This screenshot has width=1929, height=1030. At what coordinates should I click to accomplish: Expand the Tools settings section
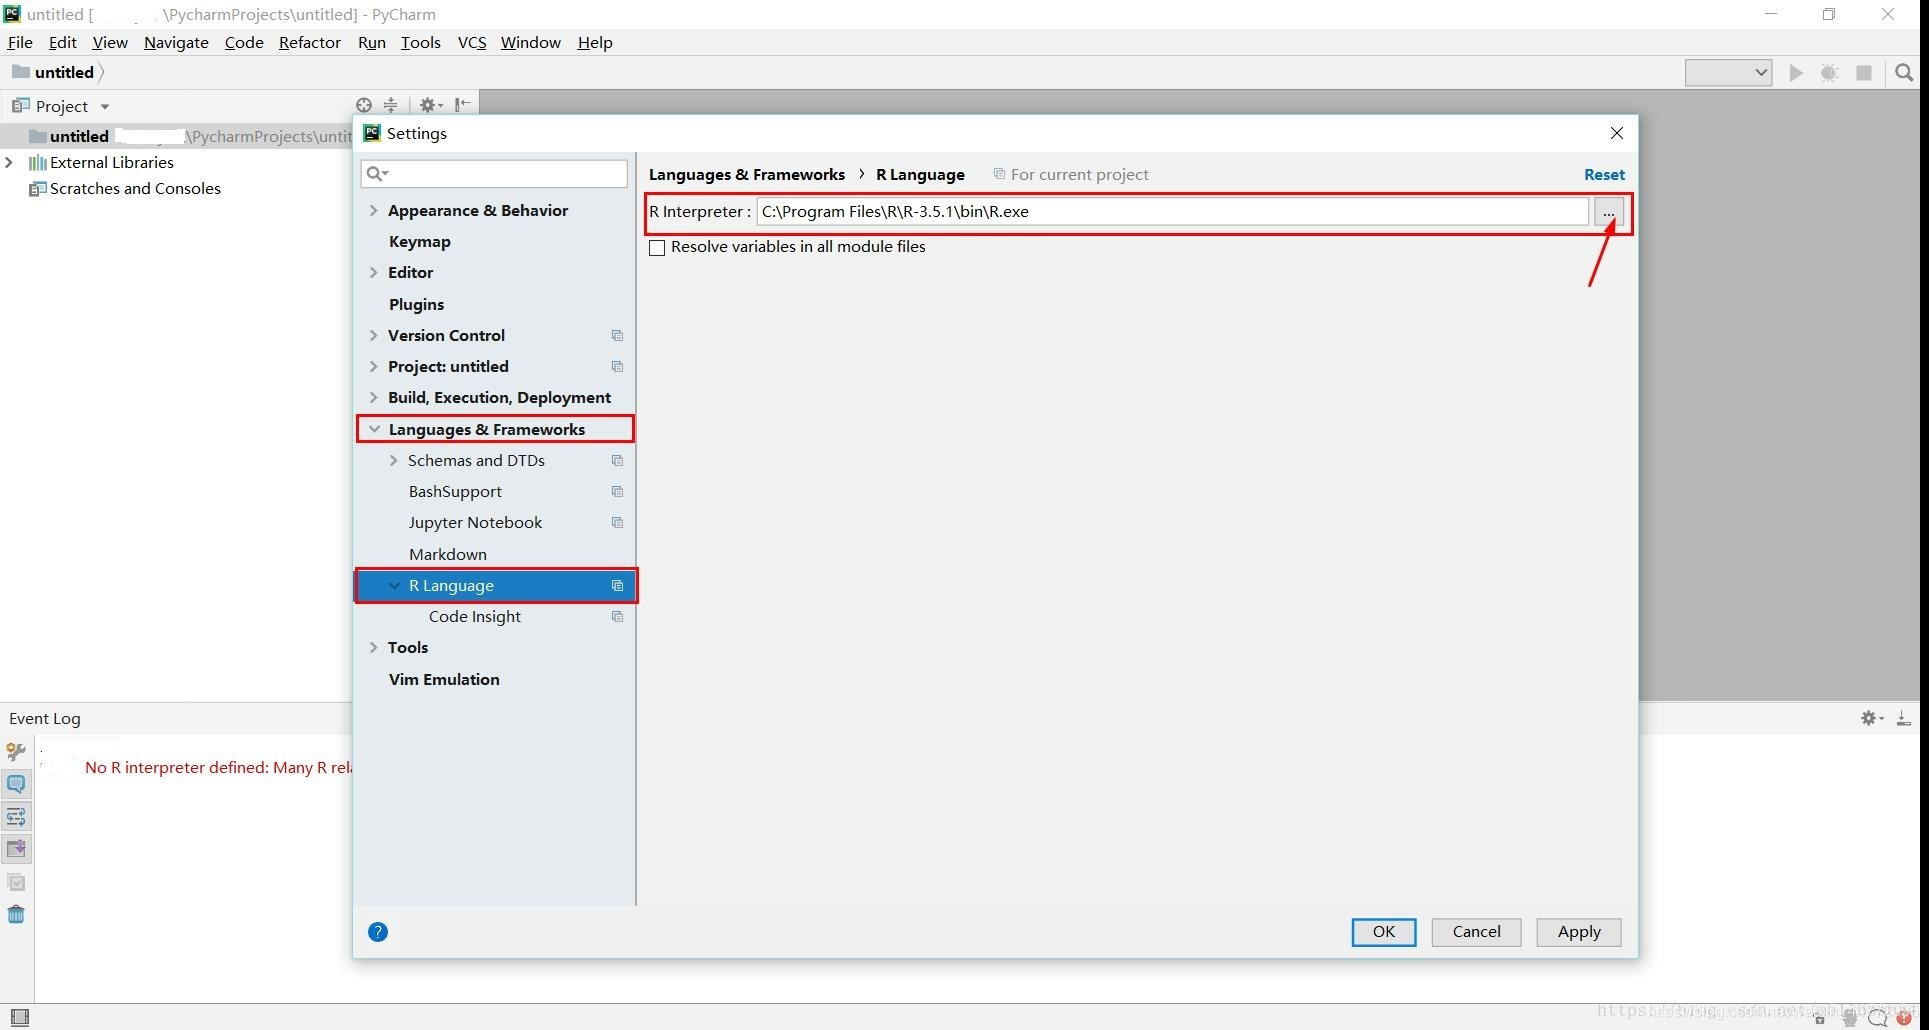[x=374, y=647]
